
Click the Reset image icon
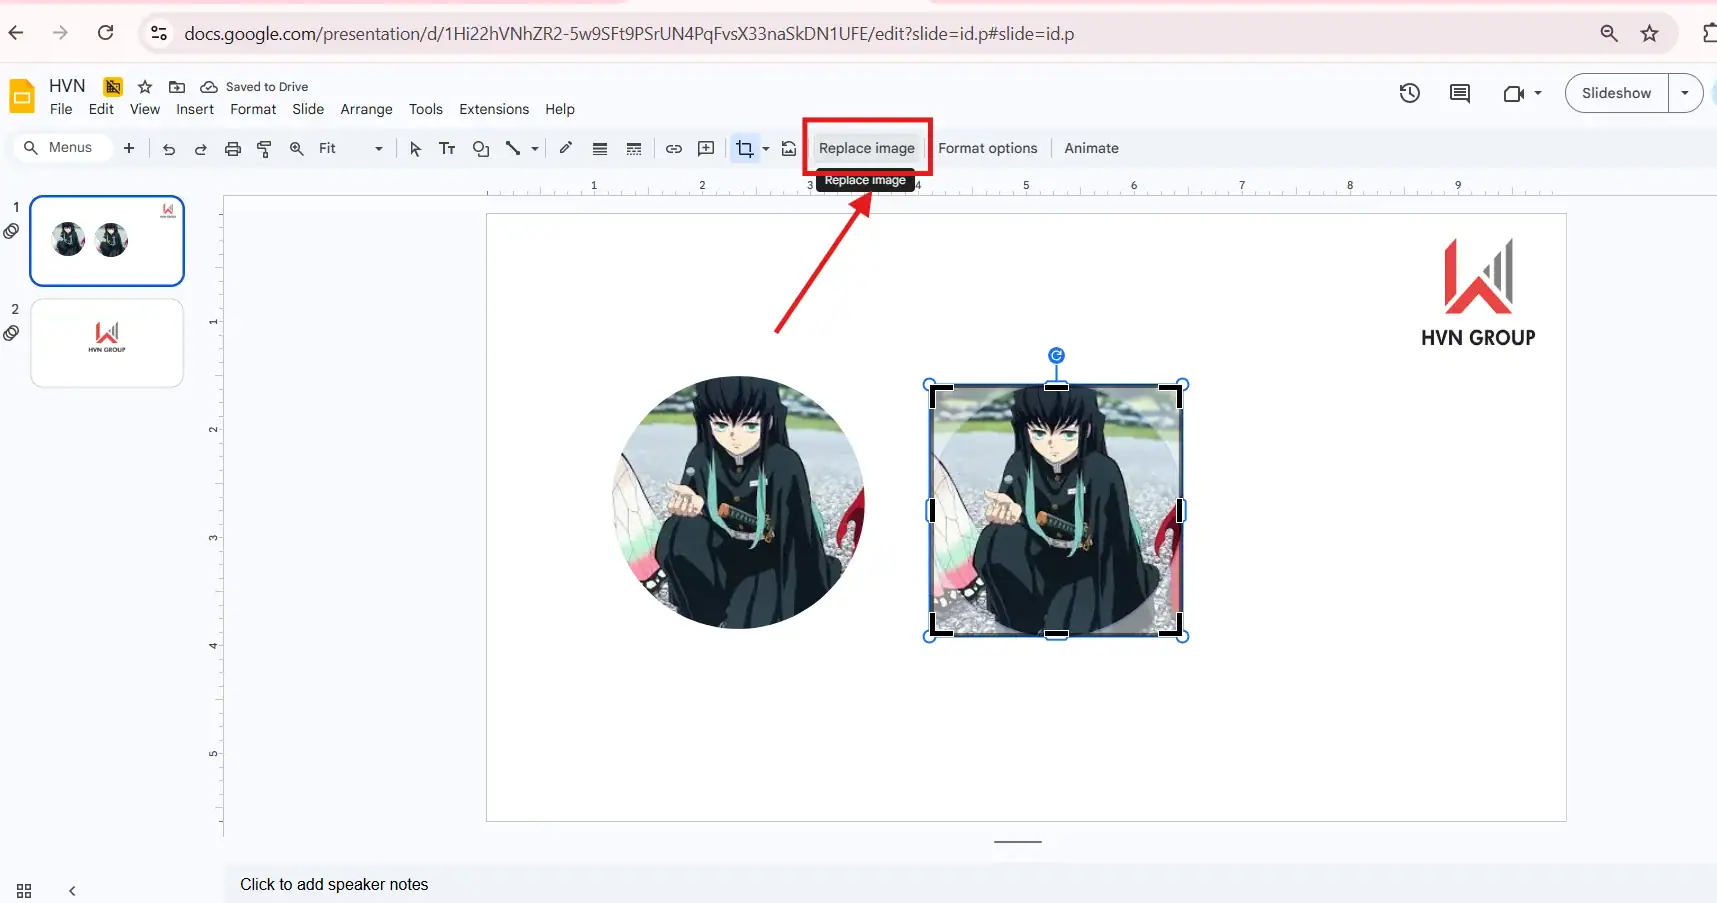(x=789, y=149)
